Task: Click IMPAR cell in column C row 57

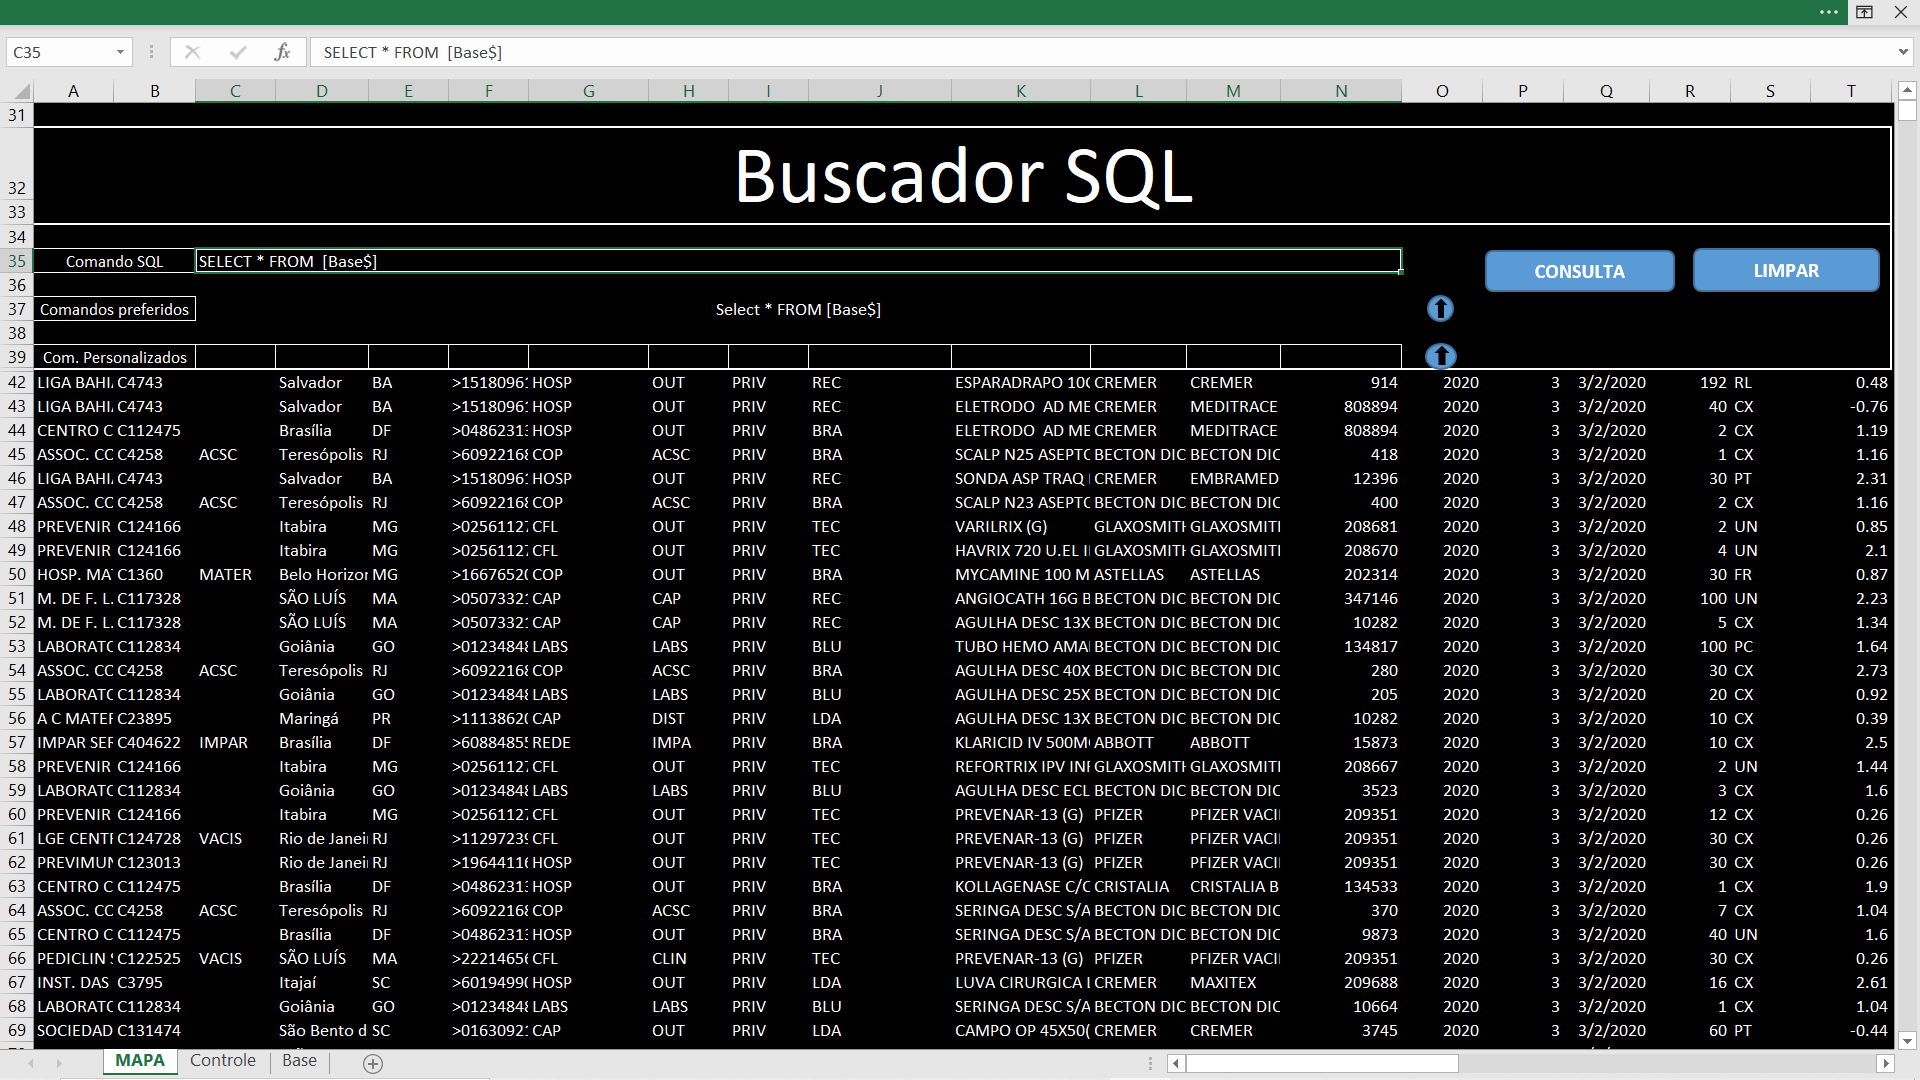Action: click(x=235, y=742)
